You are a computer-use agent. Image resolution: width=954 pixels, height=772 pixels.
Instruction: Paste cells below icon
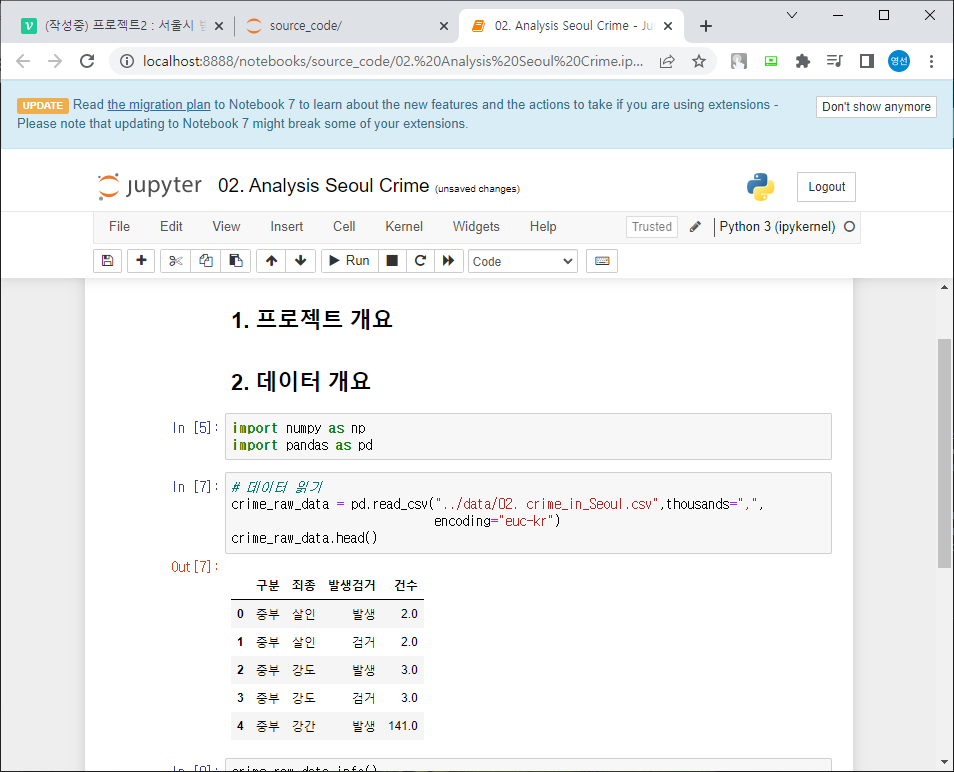[x=236, y=261]
